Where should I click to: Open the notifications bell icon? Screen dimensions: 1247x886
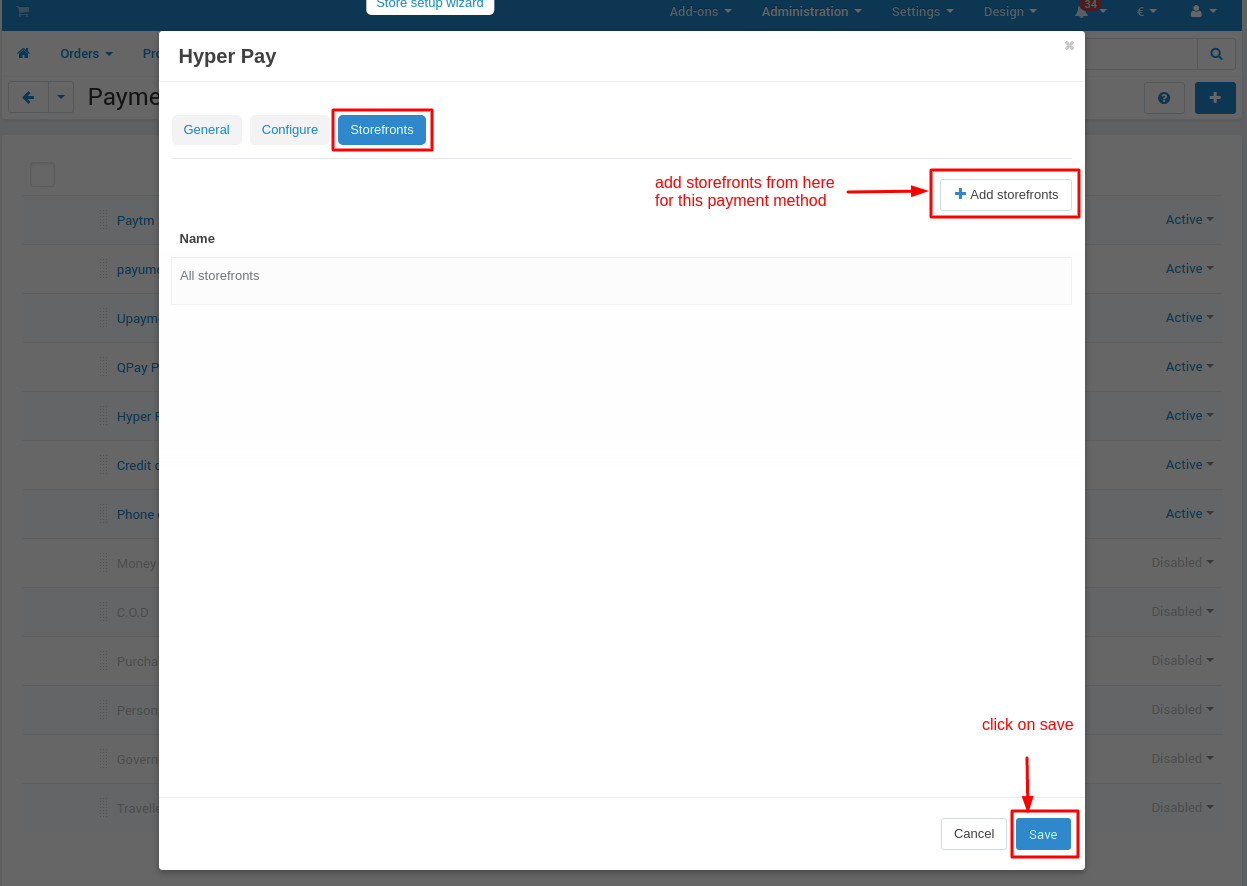tap(1081, 12)
